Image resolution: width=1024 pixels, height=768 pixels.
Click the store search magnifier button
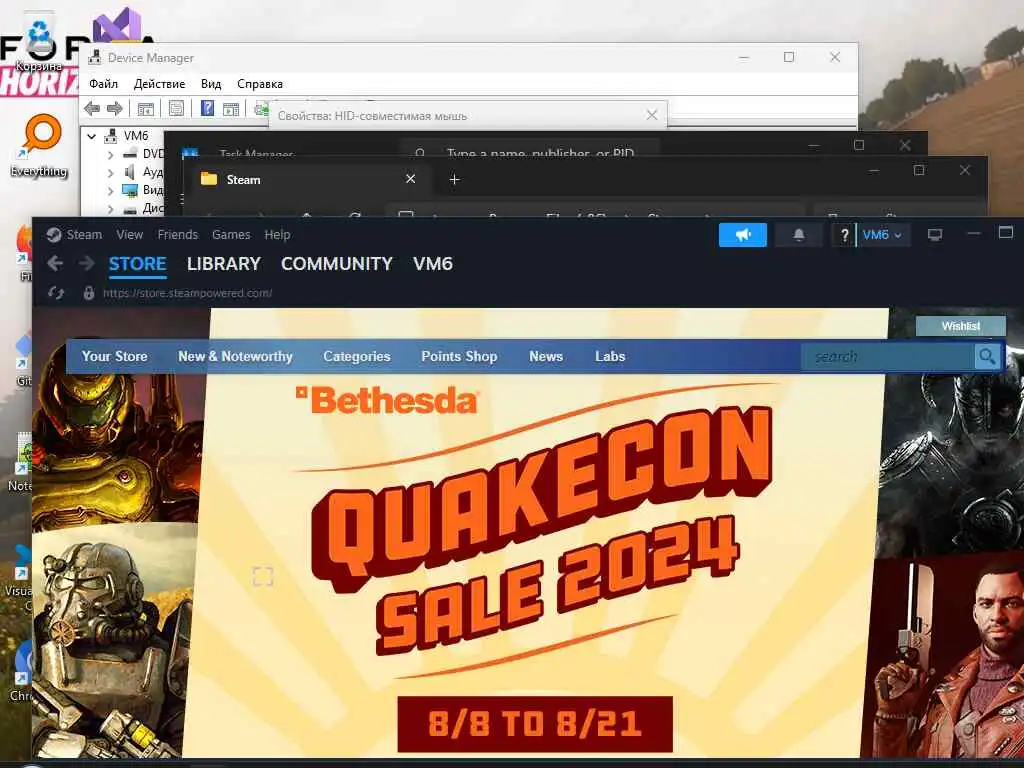point(987,357)
